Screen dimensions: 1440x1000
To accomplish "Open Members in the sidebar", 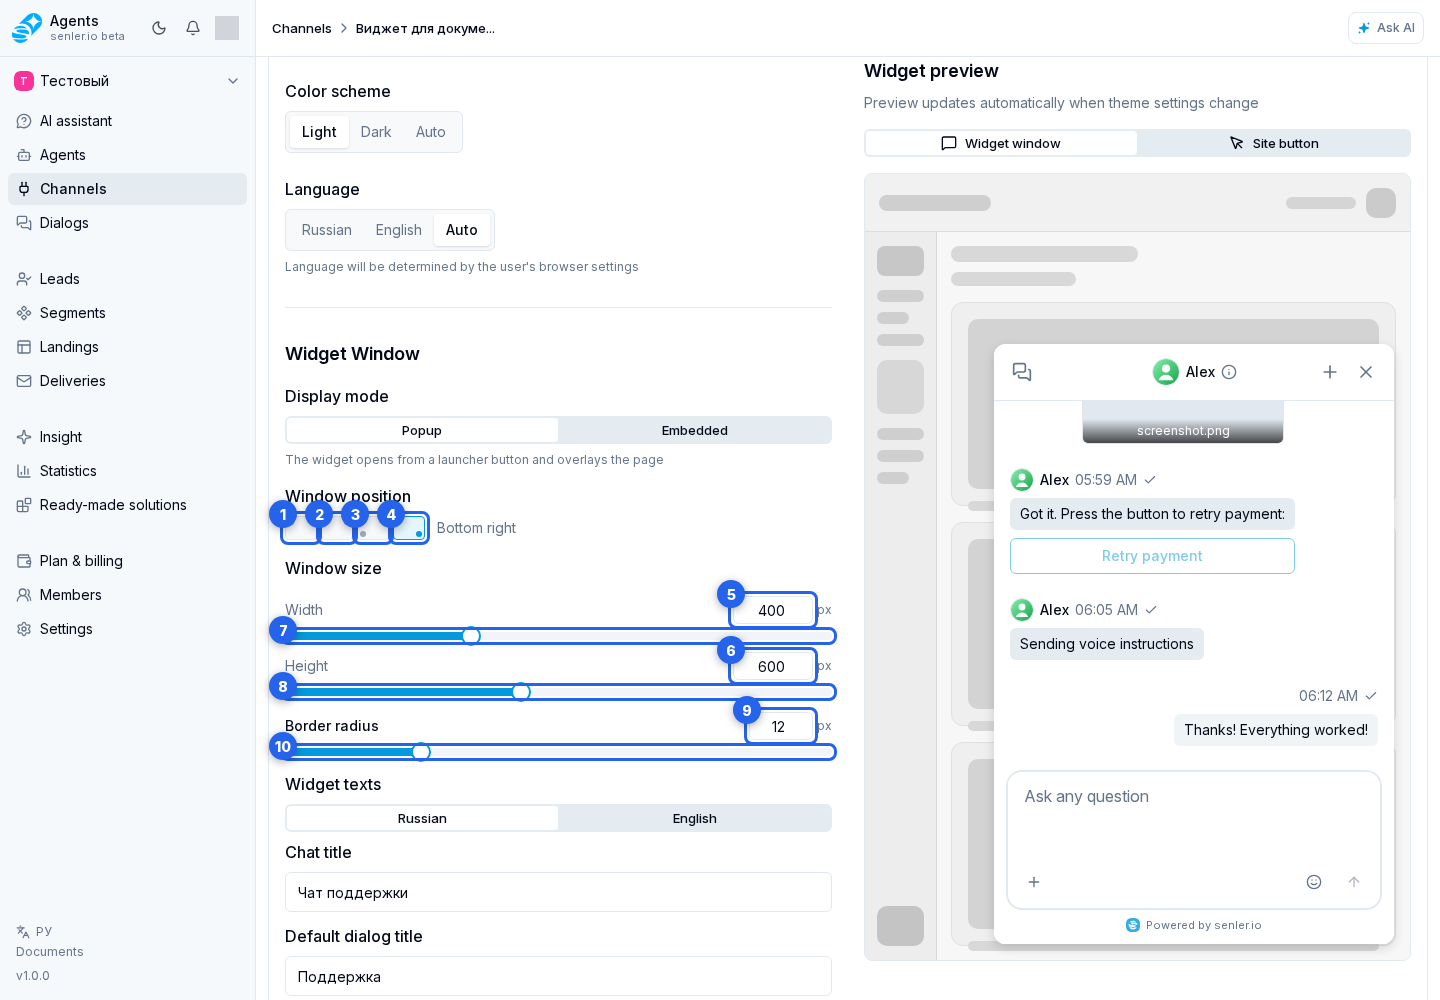I will tap(127, 595).
